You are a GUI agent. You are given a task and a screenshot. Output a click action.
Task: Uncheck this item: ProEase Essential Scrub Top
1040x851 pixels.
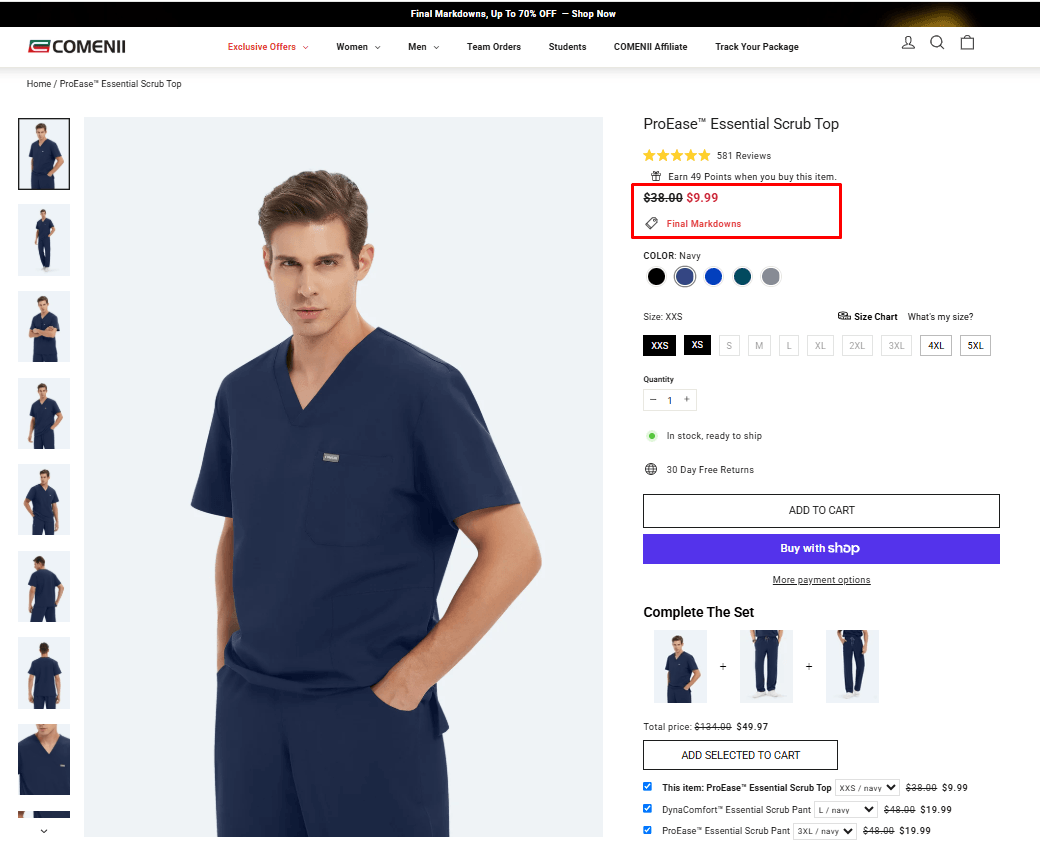click(647, 786)
